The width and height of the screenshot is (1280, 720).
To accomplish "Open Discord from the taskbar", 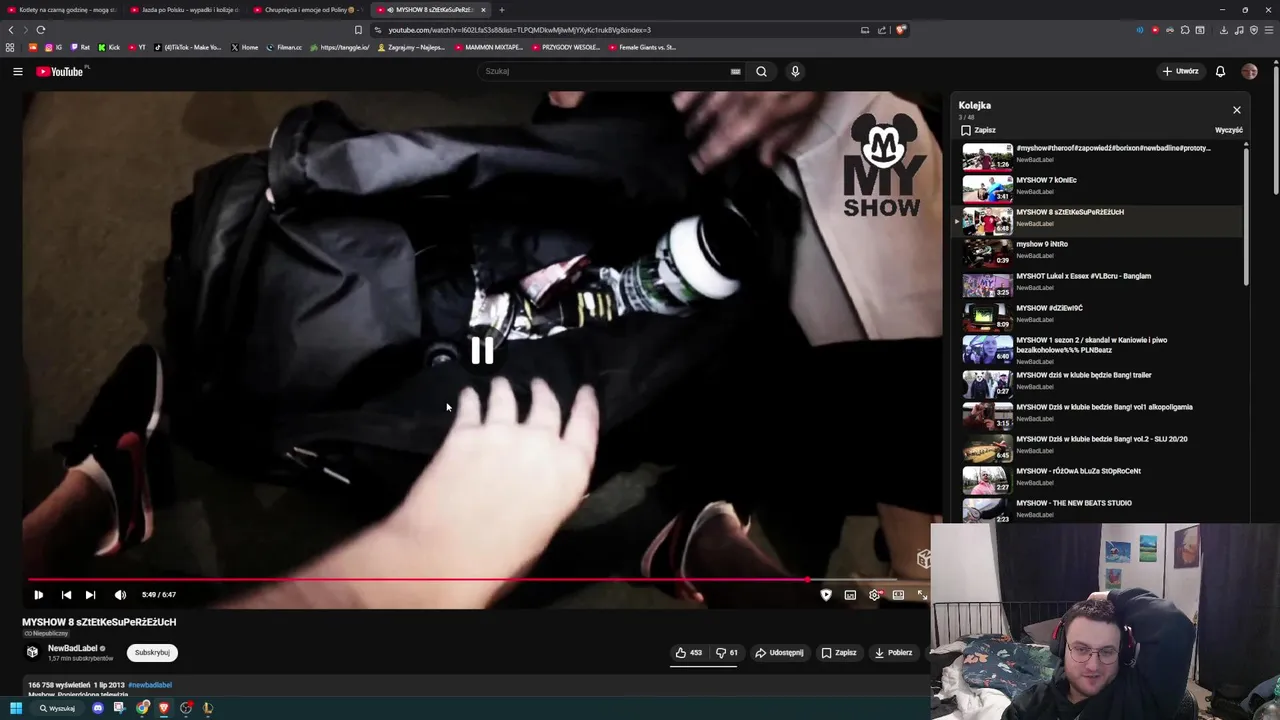I will (x=97, y=708).
